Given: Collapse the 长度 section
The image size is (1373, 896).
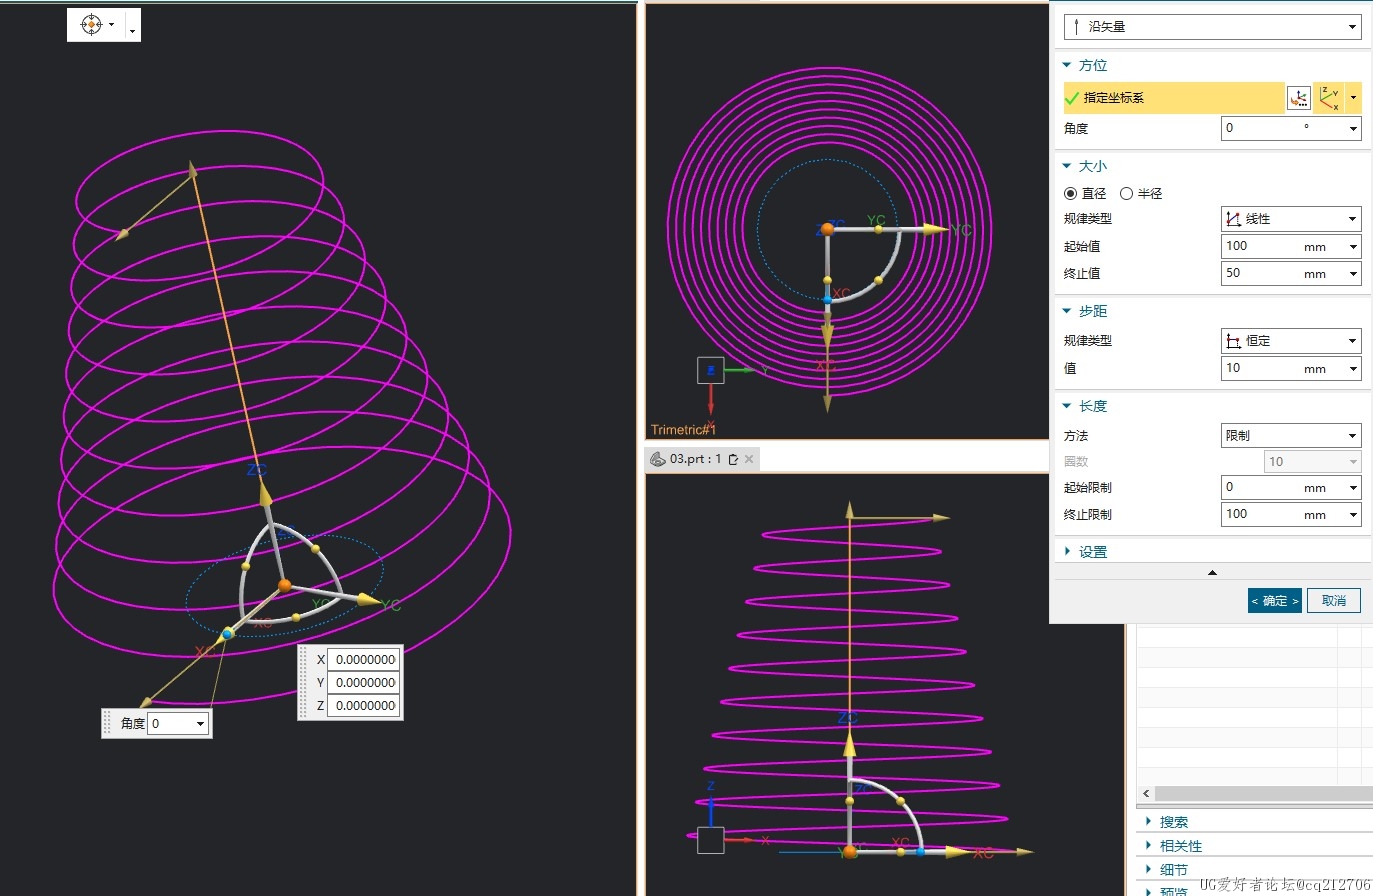Looking at the screenshot, I should (1067, 406).
